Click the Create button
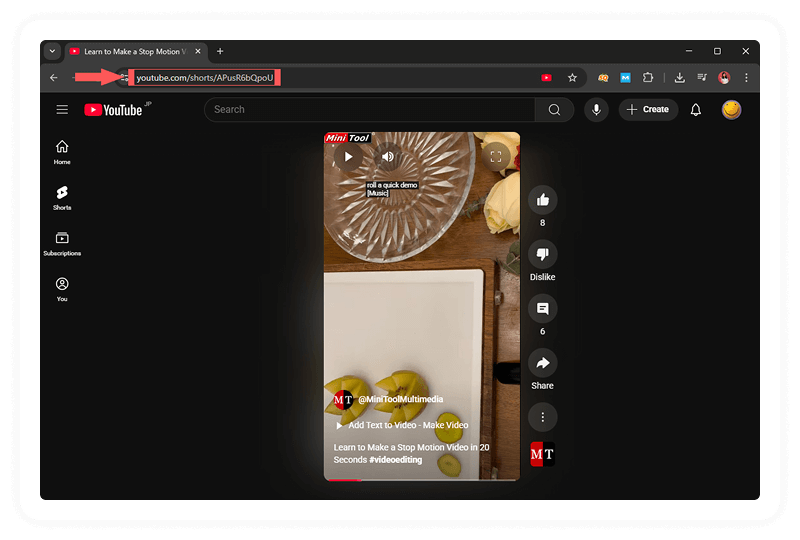This screenshot has width=800, height=540. (x=648, y=110)
